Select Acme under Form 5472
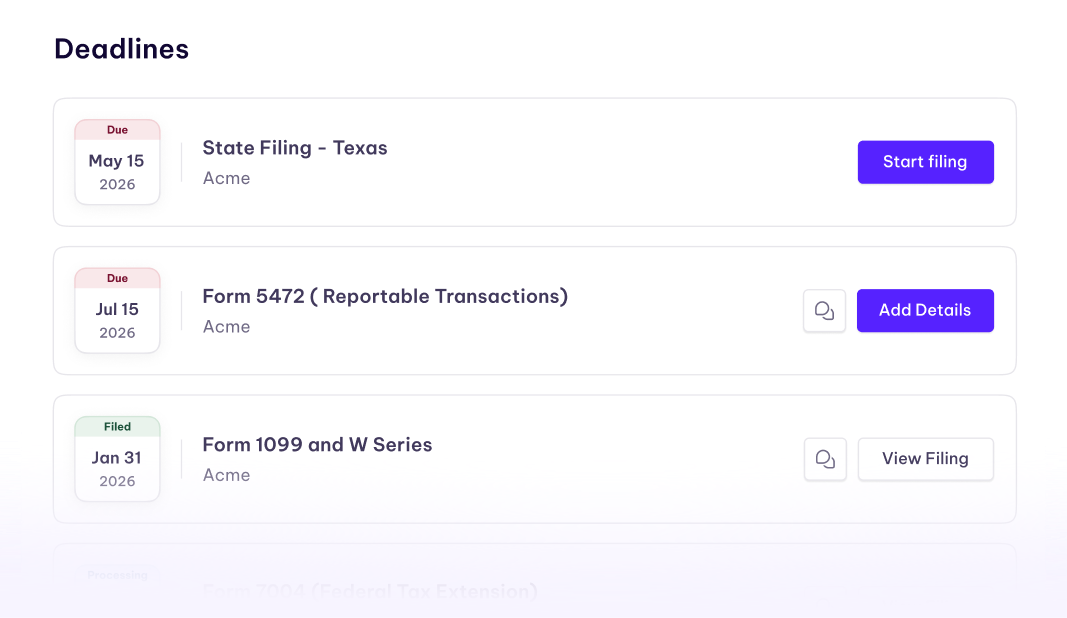The width and height of the screenshot is (1067, 618). tap(226, 326)
